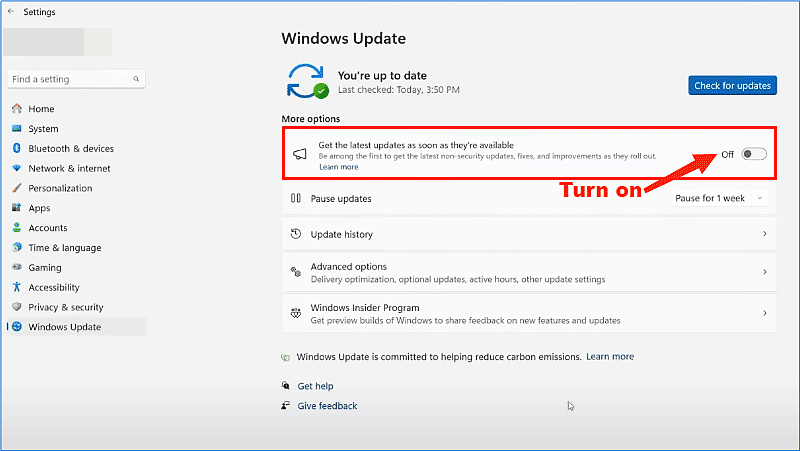Click the Update history clock icon
Image resolution: width=800 pixels, height=451 pixels.
point(296,234)
